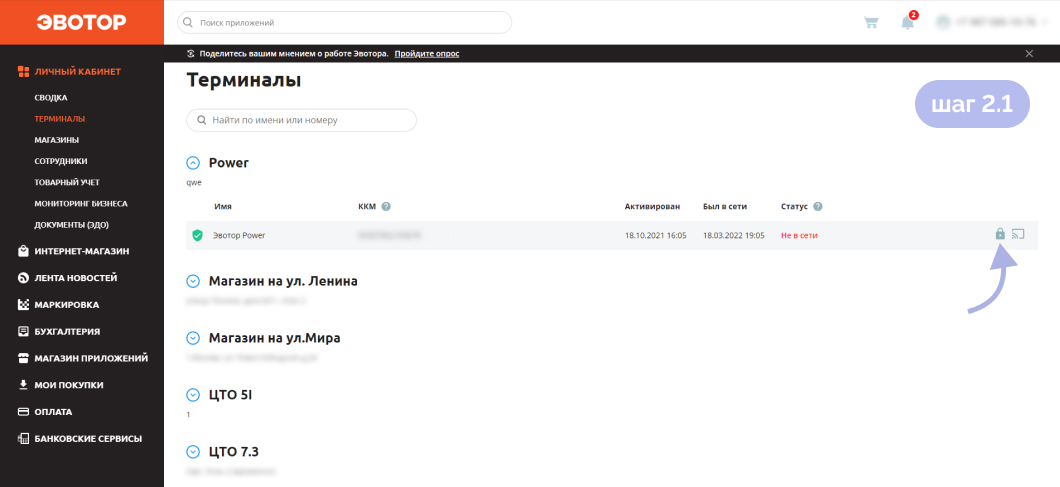Viewport: 1060px width, 487px height.
Task: Click the Активирован column header
Action: tap(652, 206)
